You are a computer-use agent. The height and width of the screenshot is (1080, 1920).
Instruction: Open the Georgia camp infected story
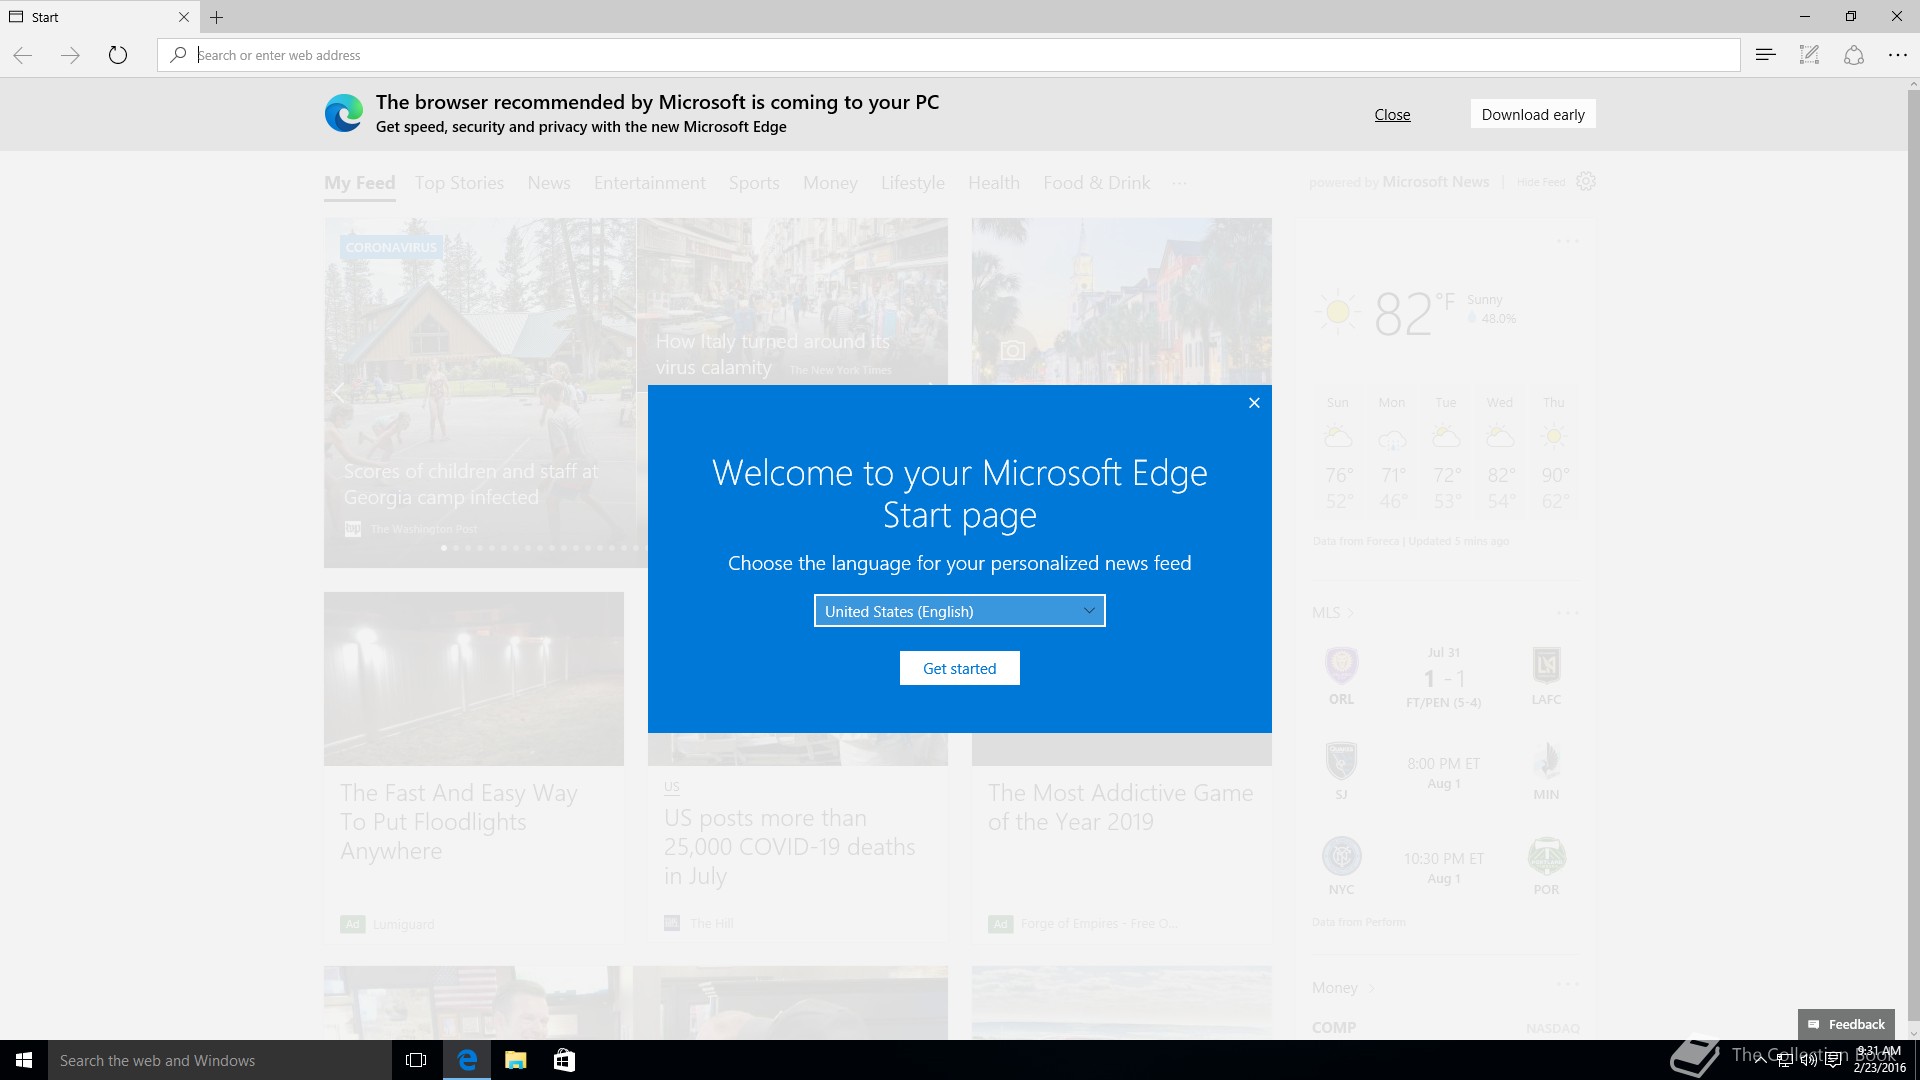pos(471,484)
